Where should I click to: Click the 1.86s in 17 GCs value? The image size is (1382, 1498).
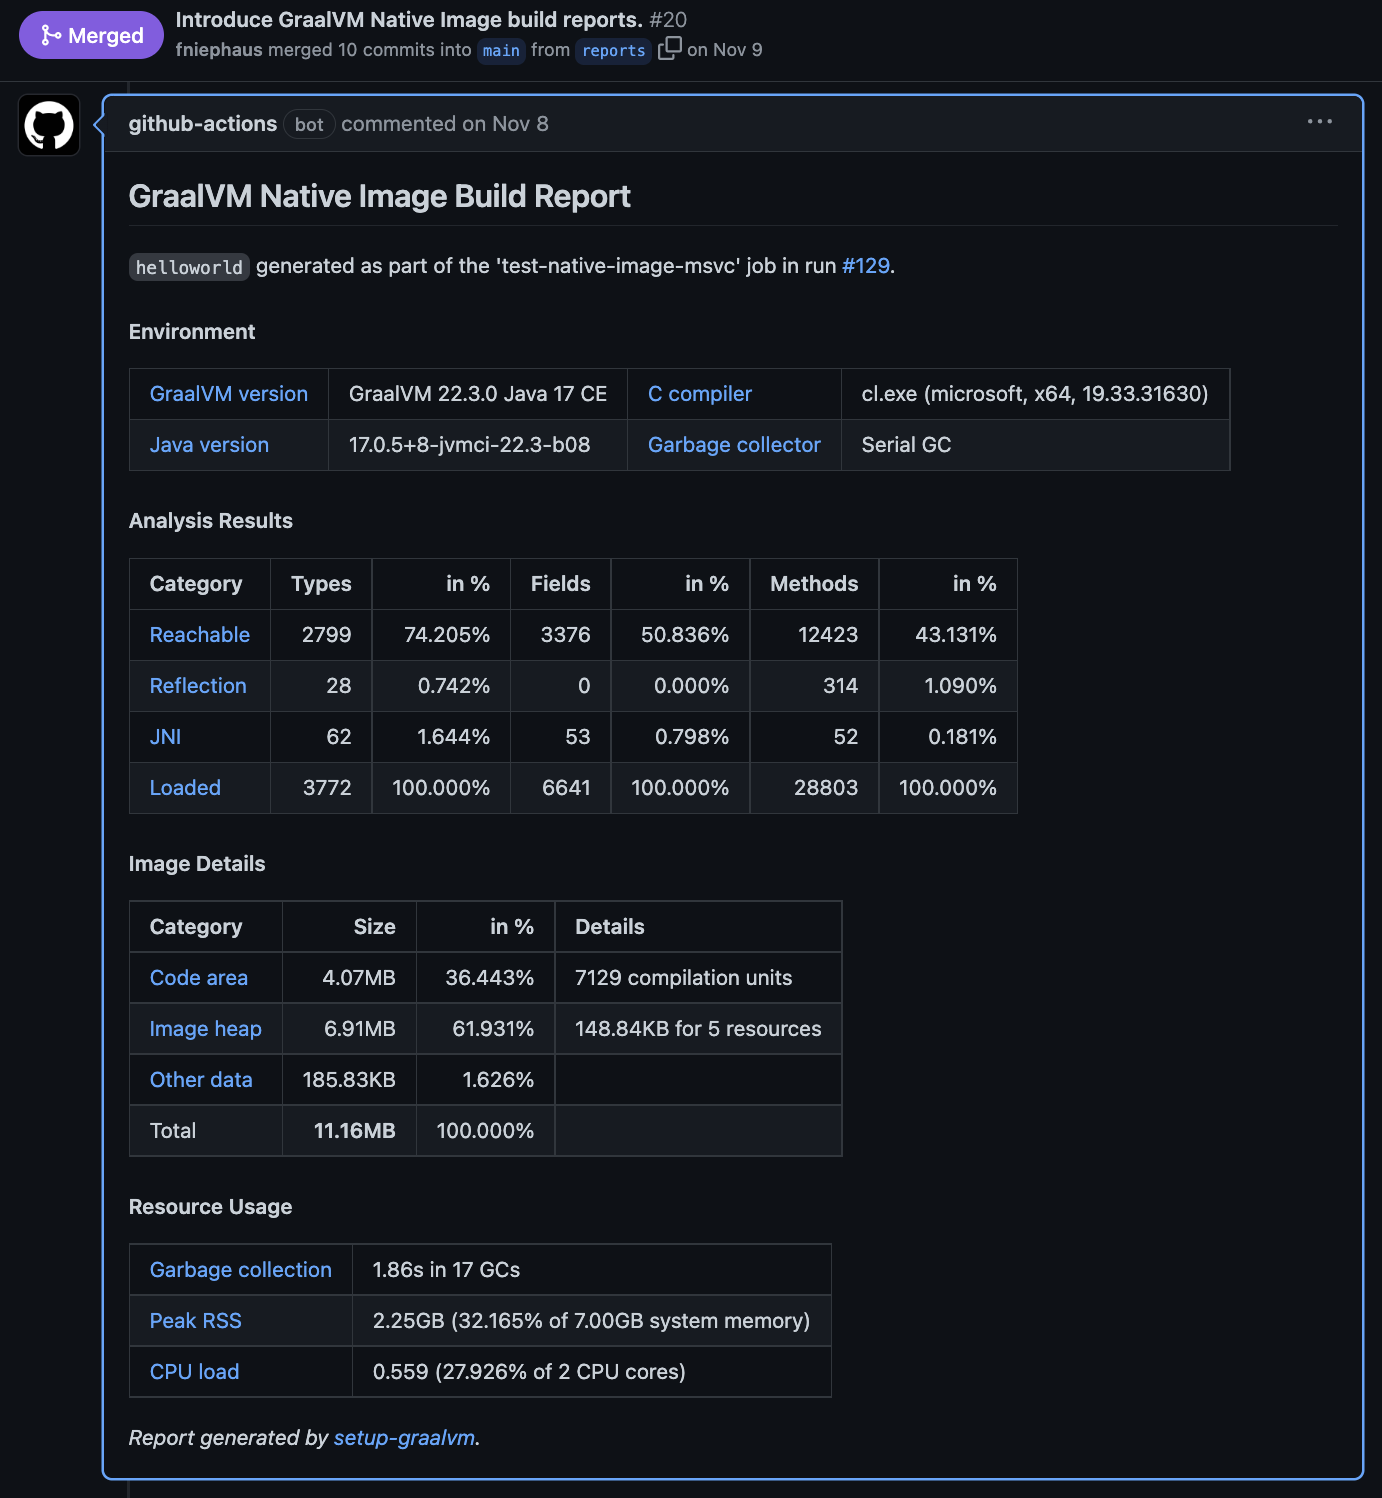(446, 1270)
